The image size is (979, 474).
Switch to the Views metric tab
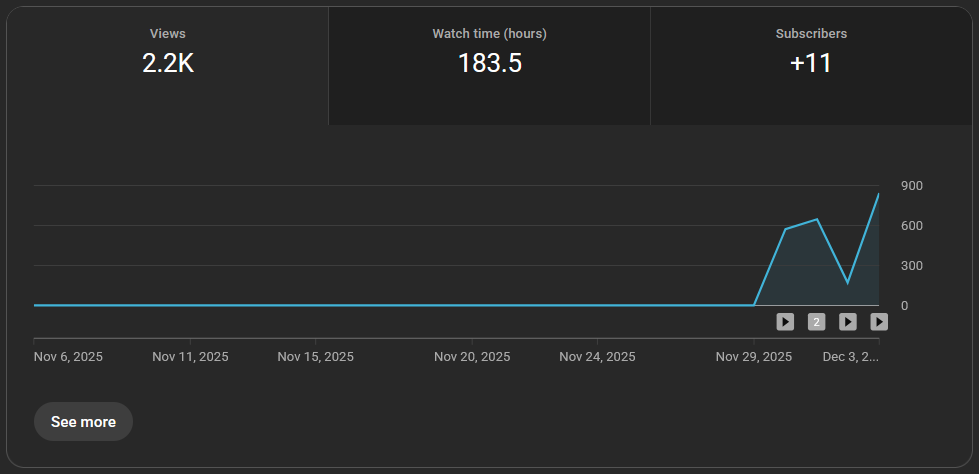point(167,66)
